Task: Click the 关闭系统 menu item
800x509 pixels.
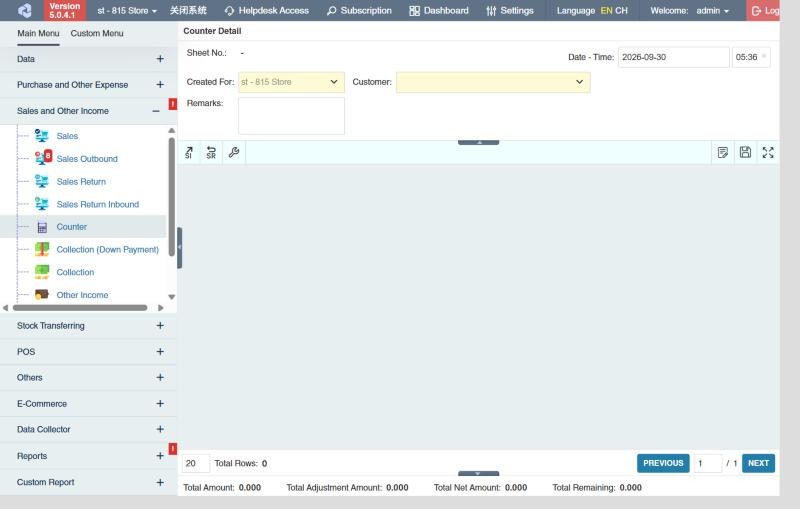Action: pyautogui.click(x=188, y=10)
